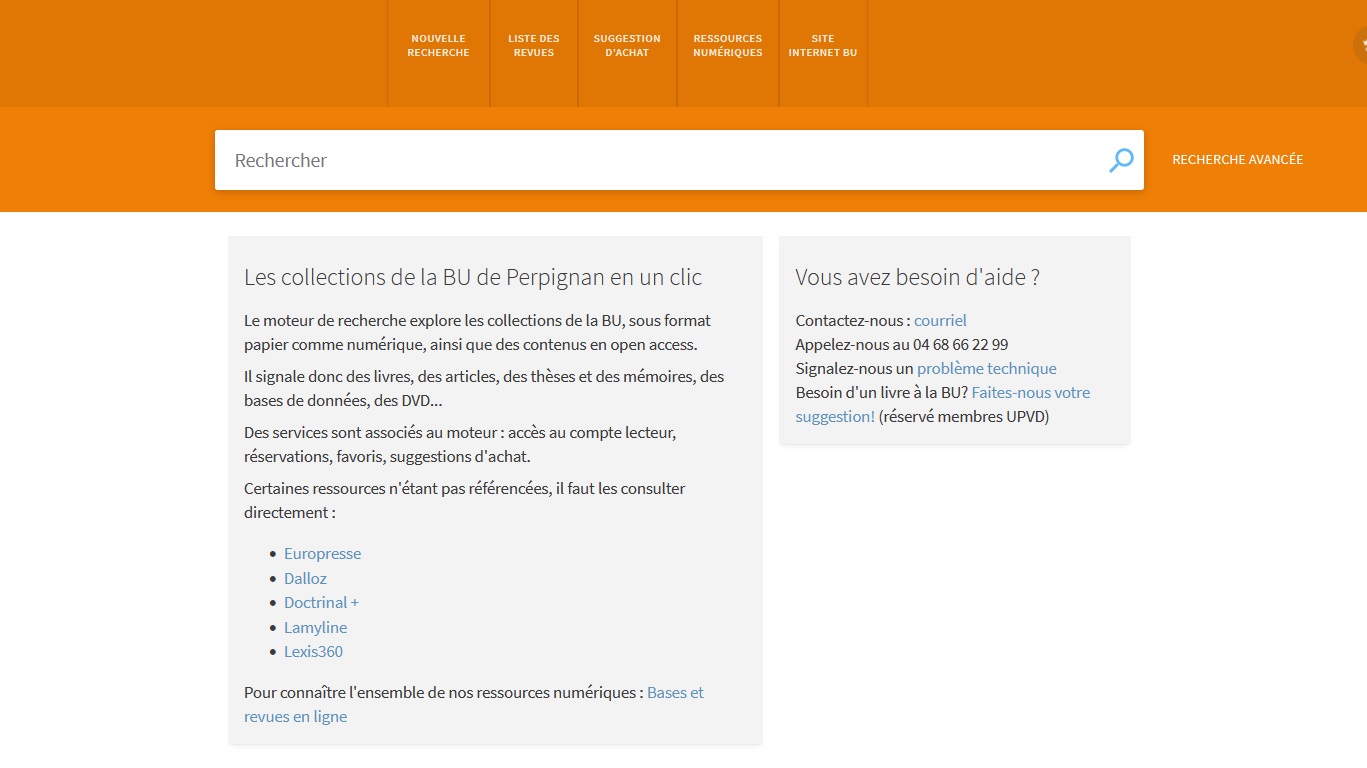This screenshot has width=1367, height=768.
Task: Visit Site Internet BU from the menu
Action: coord(822,46)
